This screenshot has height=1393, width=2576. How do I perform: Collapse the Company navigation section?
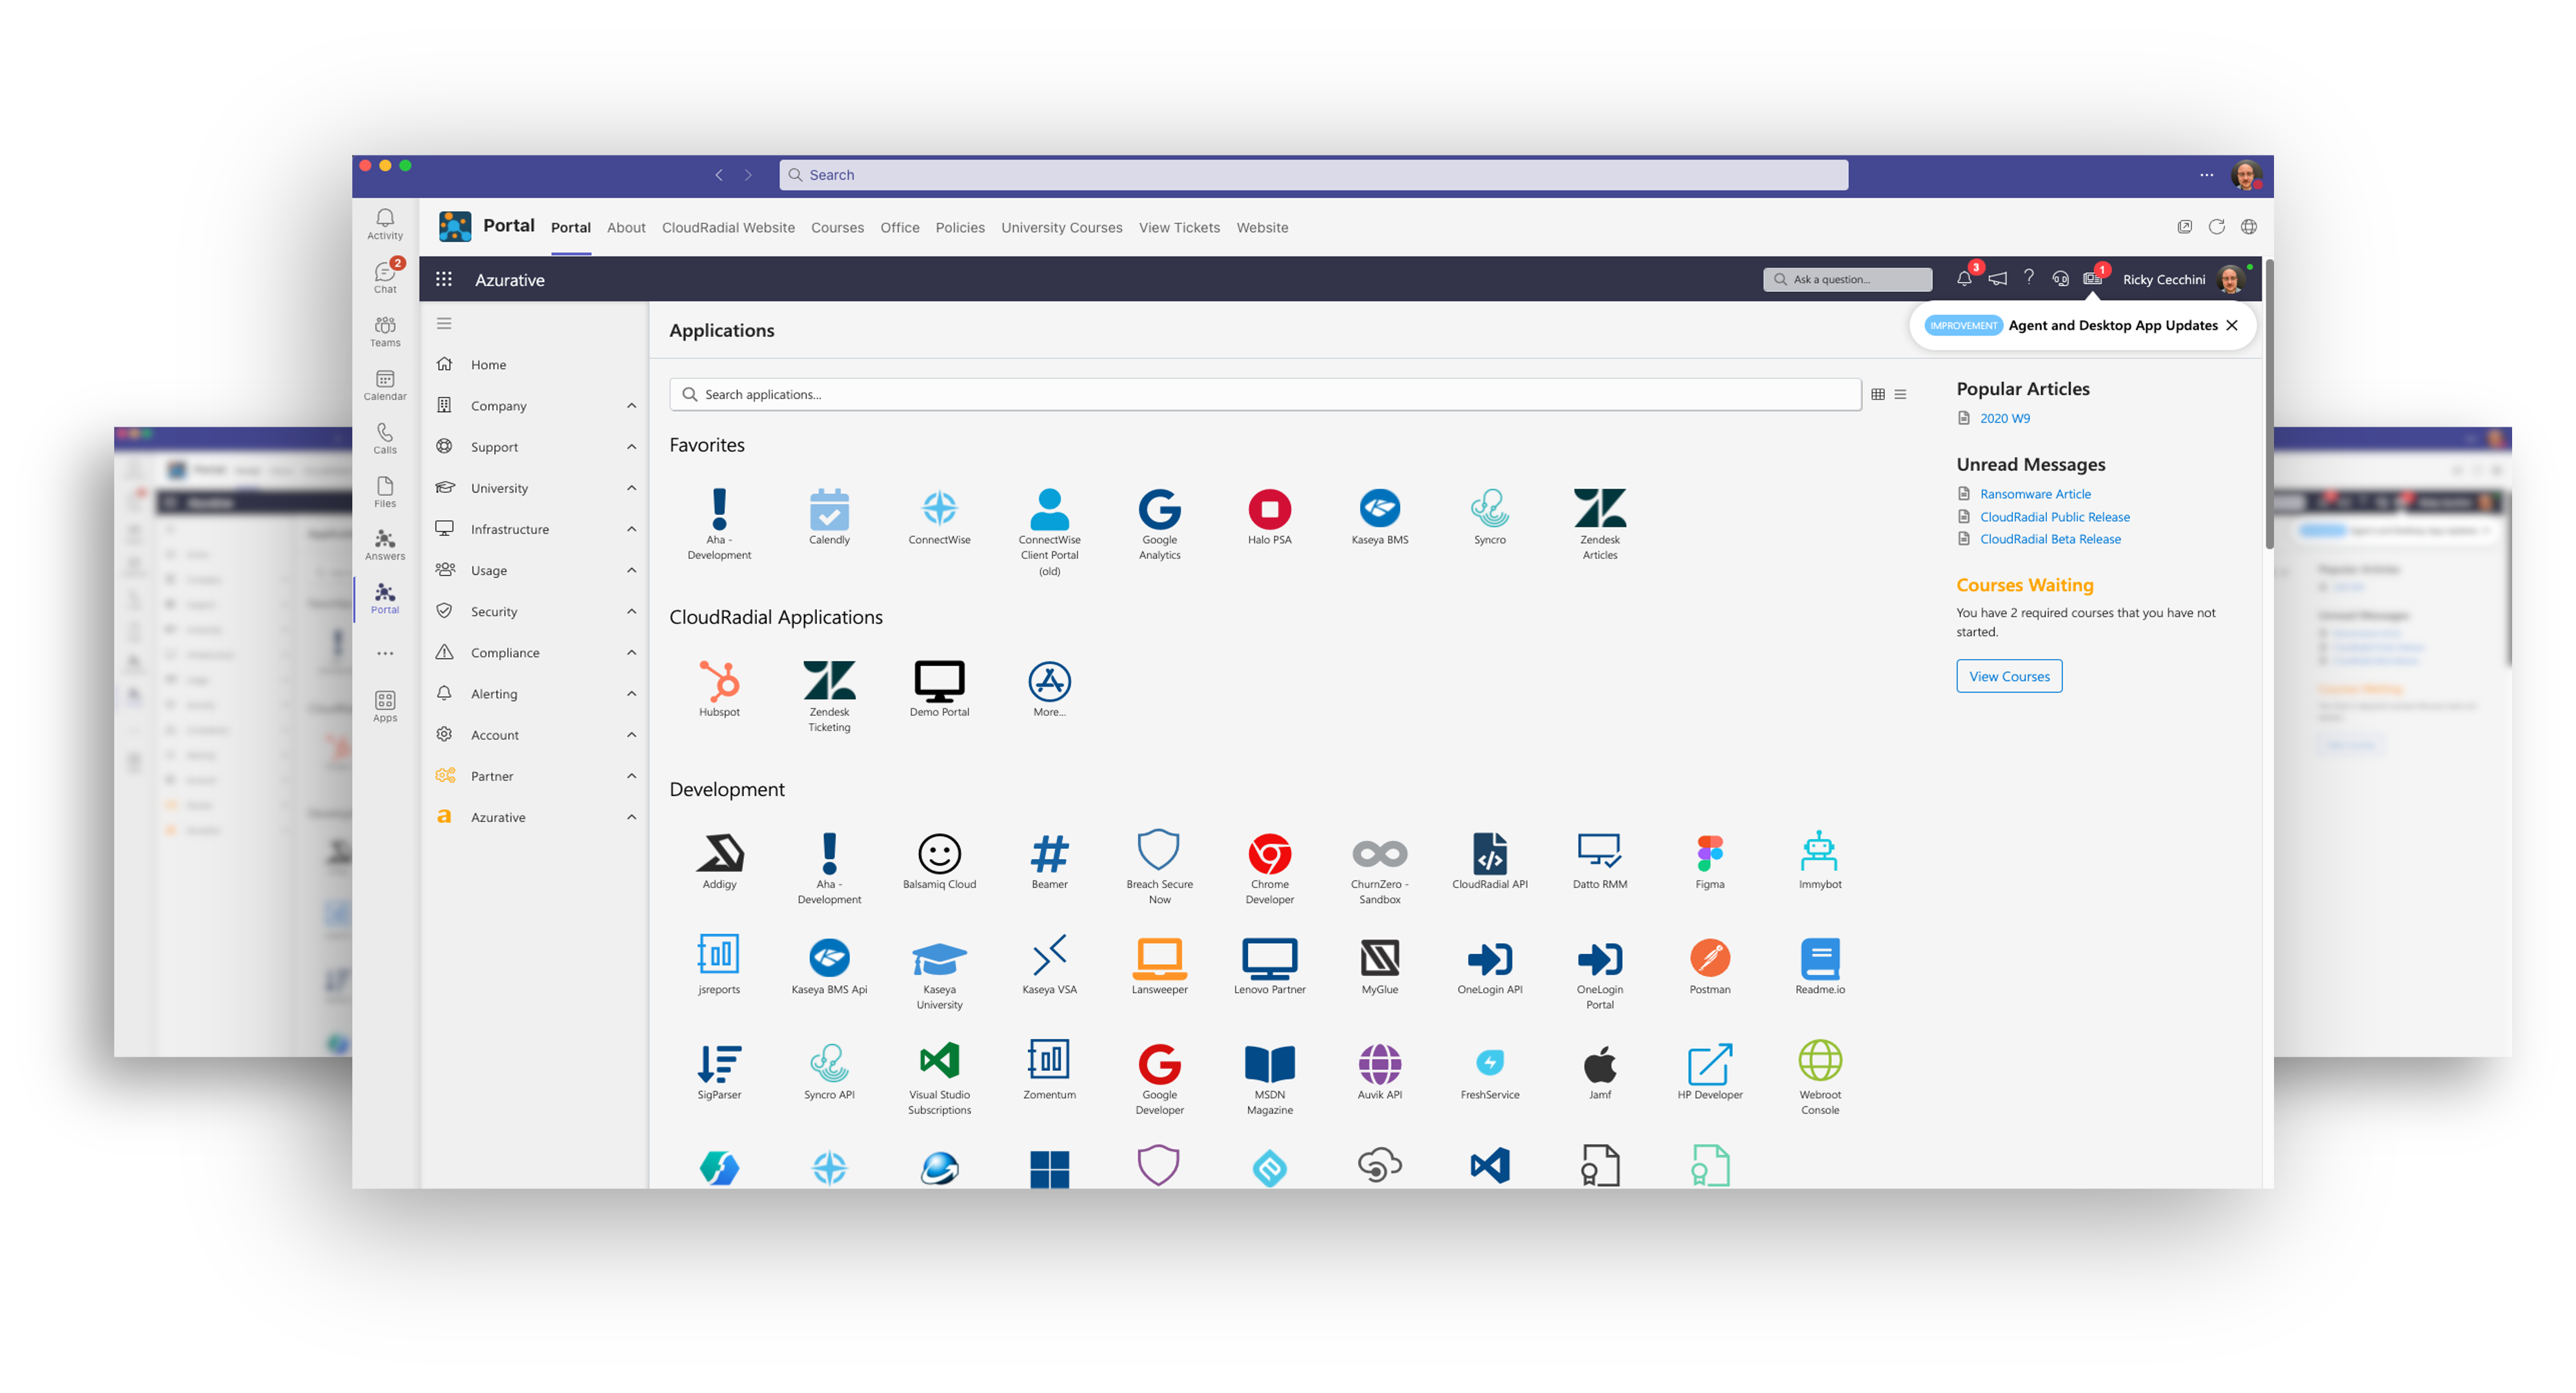click(x=631, y=406)
